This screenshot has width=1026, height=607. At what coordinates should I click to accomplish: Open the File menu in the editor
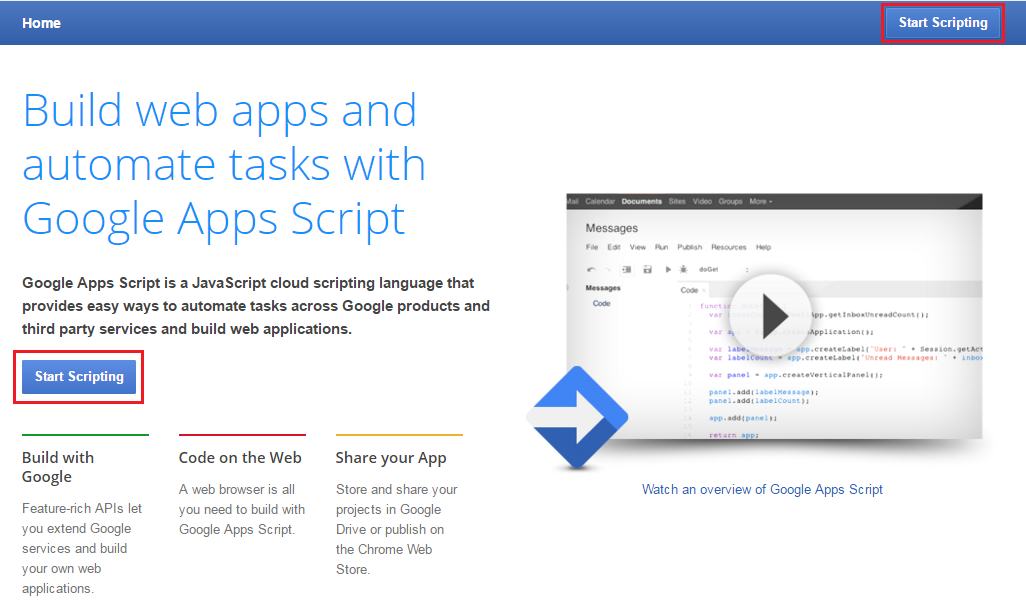click(x=594, y=247)
